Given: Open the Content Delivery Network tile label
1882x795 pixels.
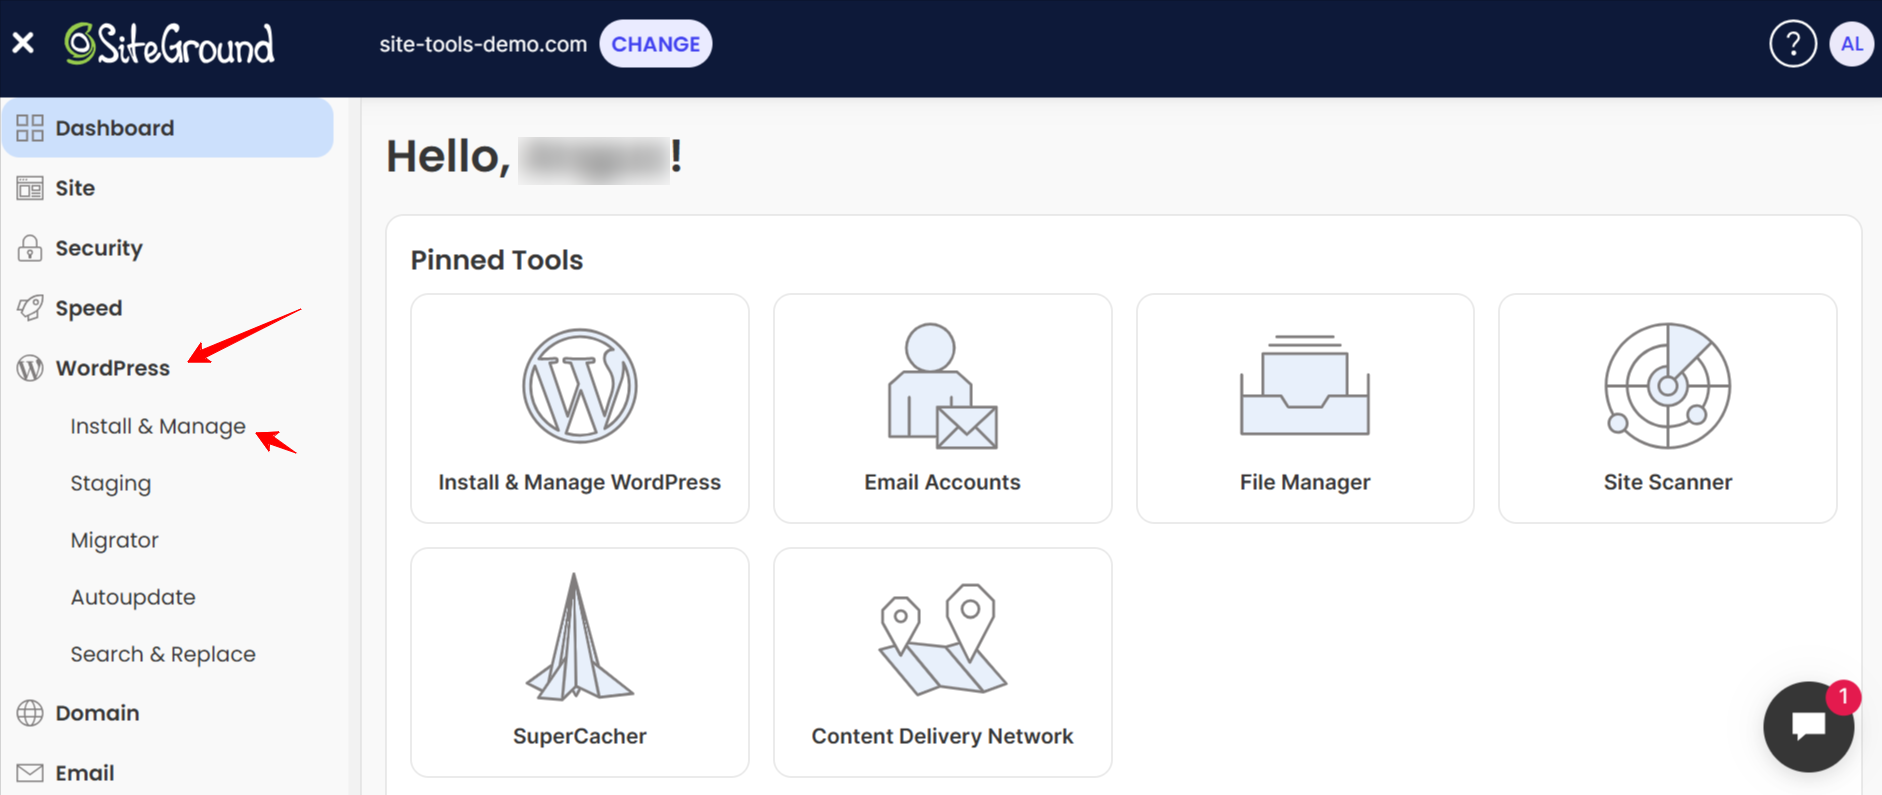Looking at the screenshot, I should click(x=942, y=736).
